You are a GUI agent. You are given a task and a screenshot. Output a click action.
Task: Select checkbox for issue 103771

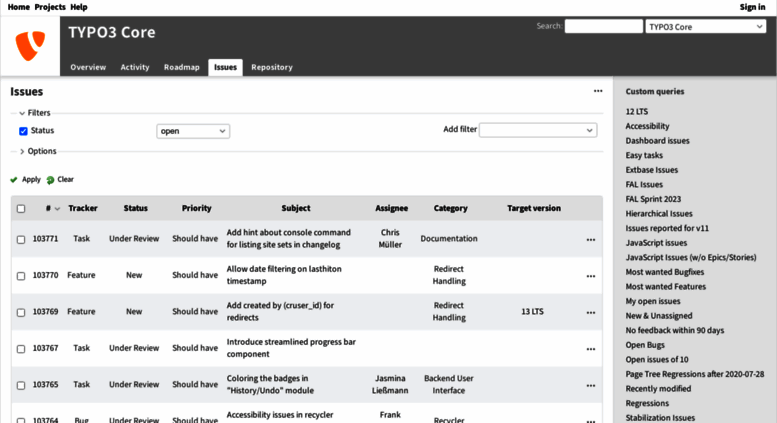21,239
